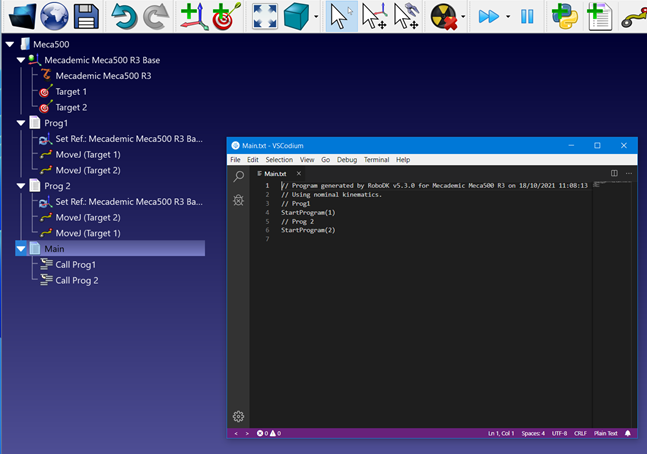Toggle the Select cursor tool
The image size is (647, 454).
[342, 16]
